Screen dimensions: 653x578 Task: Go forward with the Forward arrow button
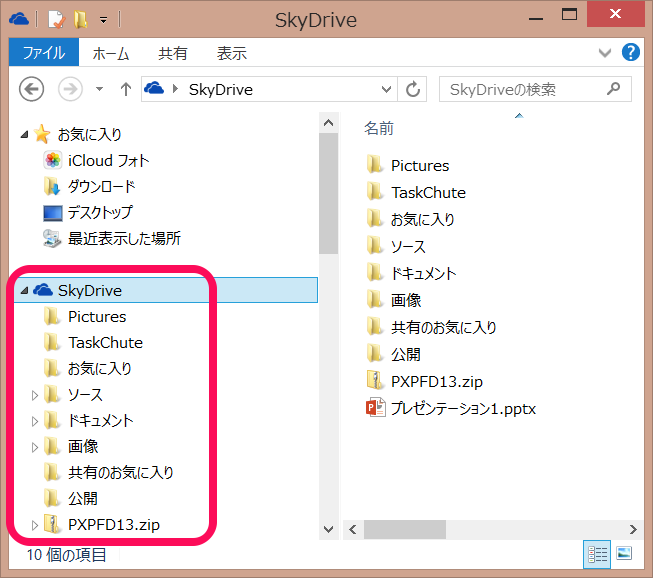[70, 89]
